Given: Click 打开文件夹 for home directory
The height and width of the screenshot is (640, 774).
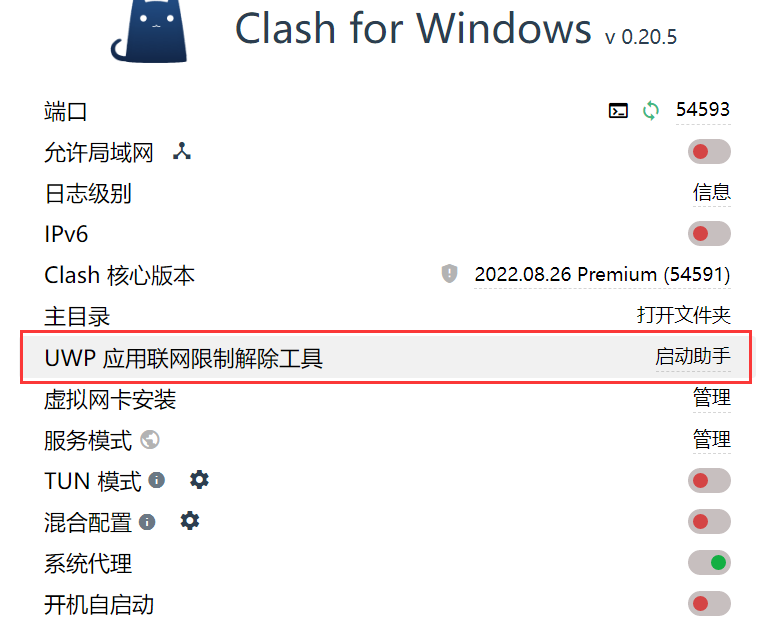Looking at the screenshot, I should point(684,315).
